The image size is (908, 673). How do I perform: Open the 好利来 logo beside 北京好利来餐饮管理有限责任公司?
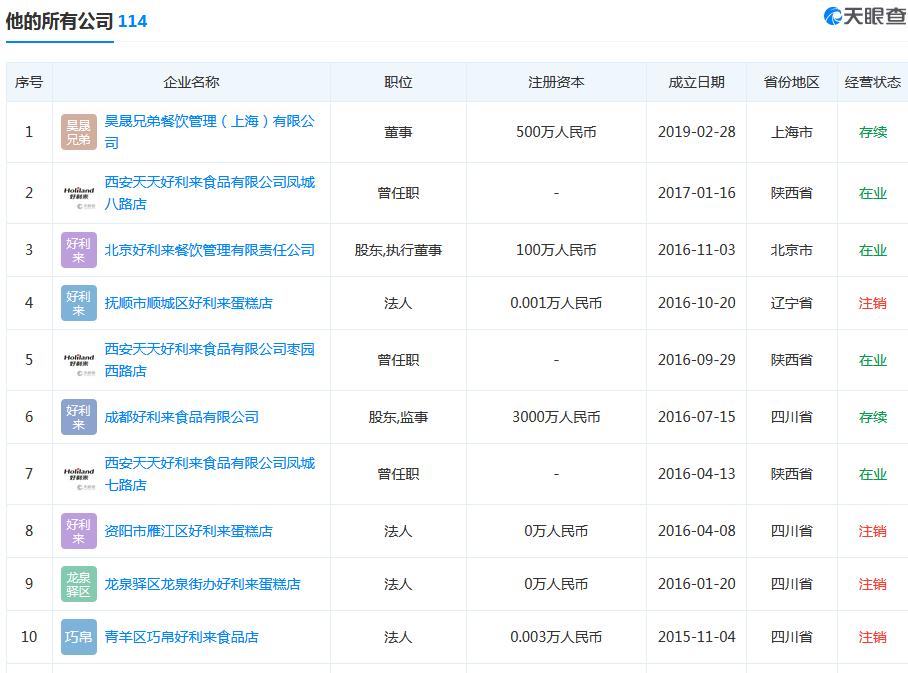point(79,250)
